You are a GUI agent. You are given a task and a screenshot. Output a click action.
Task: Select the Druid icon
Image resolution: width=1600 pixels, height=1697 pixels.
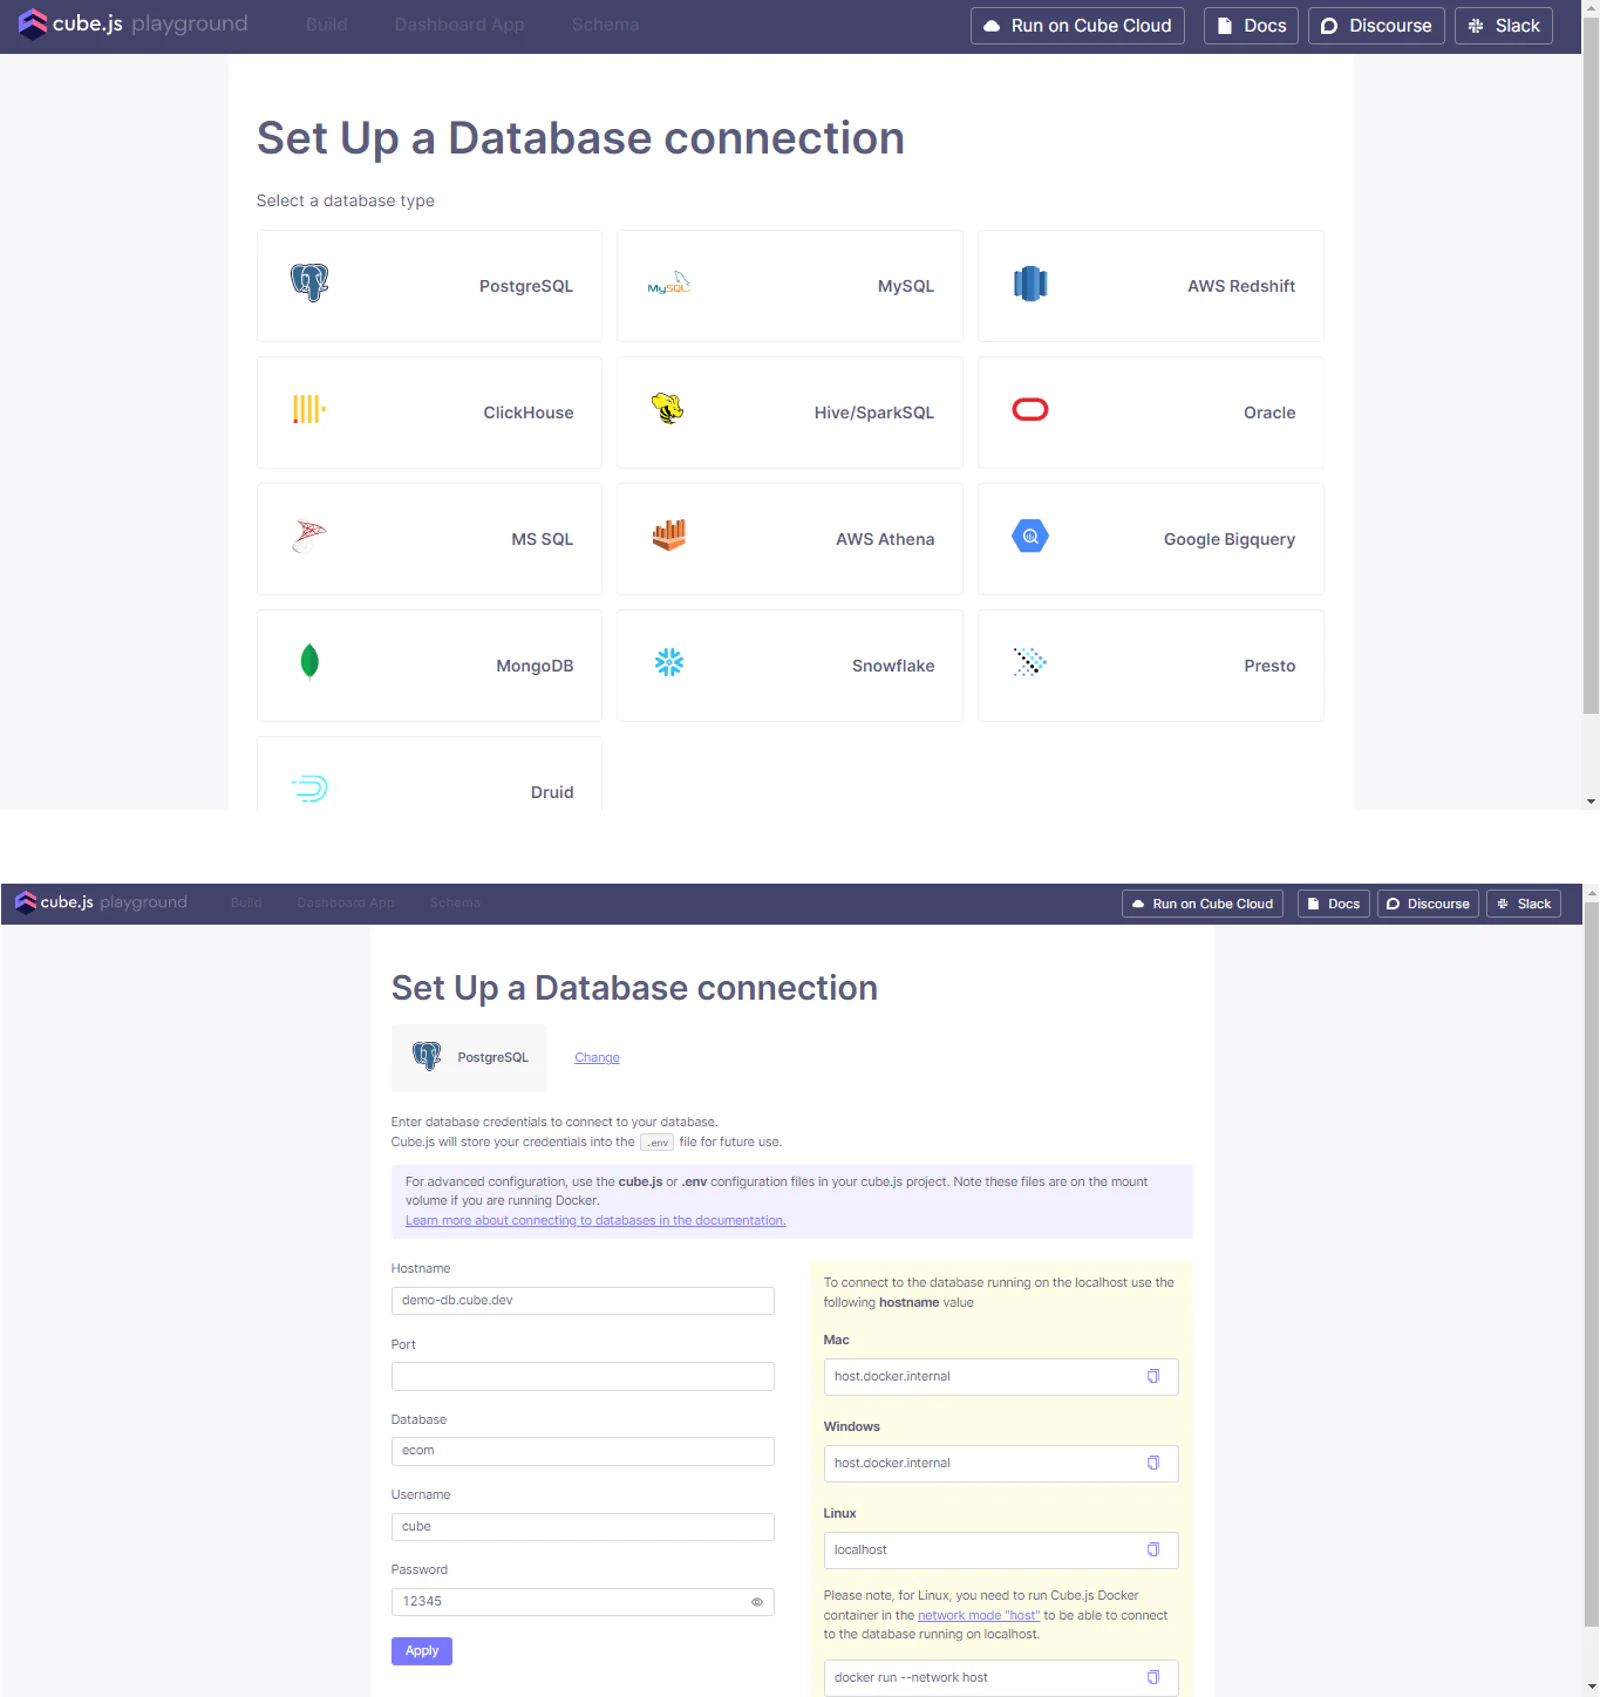310,789
